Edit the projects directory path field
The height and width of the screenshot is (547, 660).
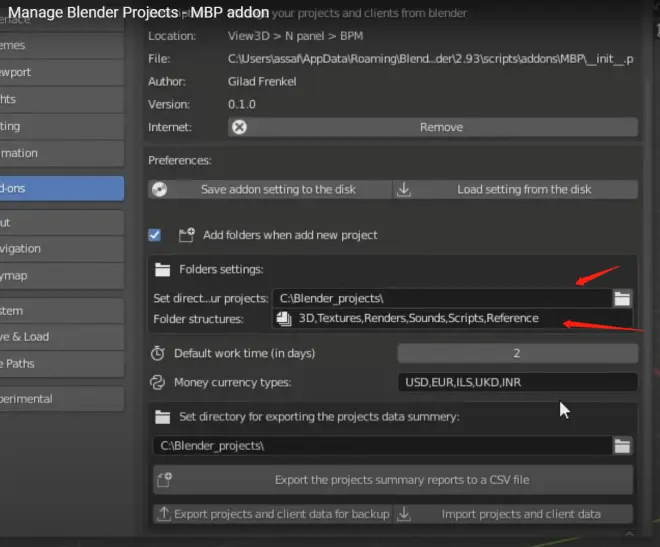click(442, 298)
